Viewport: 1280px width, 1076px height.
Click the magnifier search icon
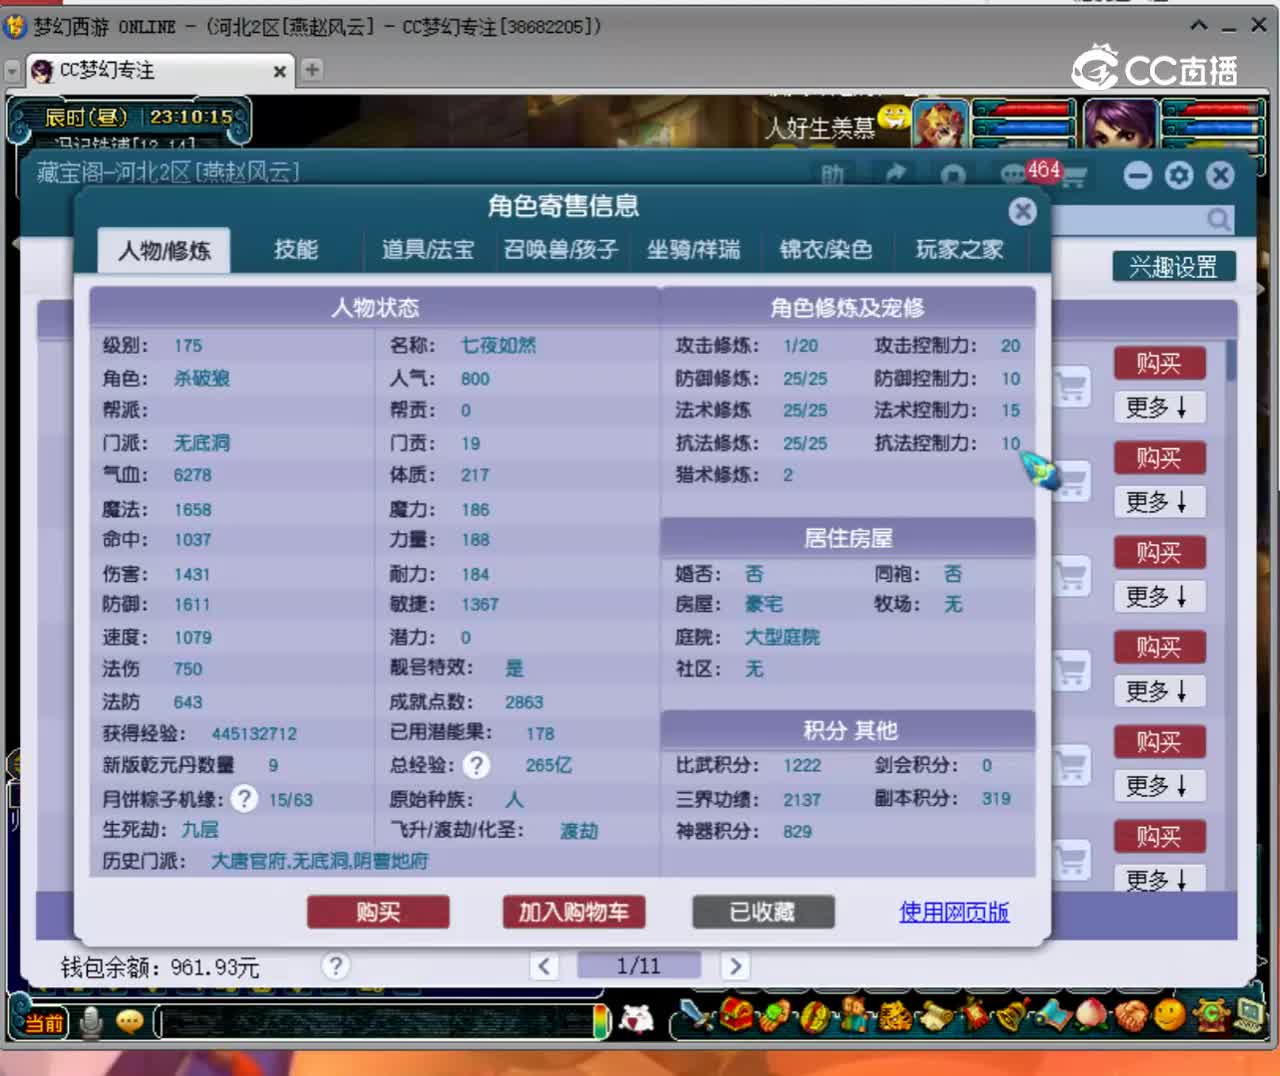[1218, 219]
